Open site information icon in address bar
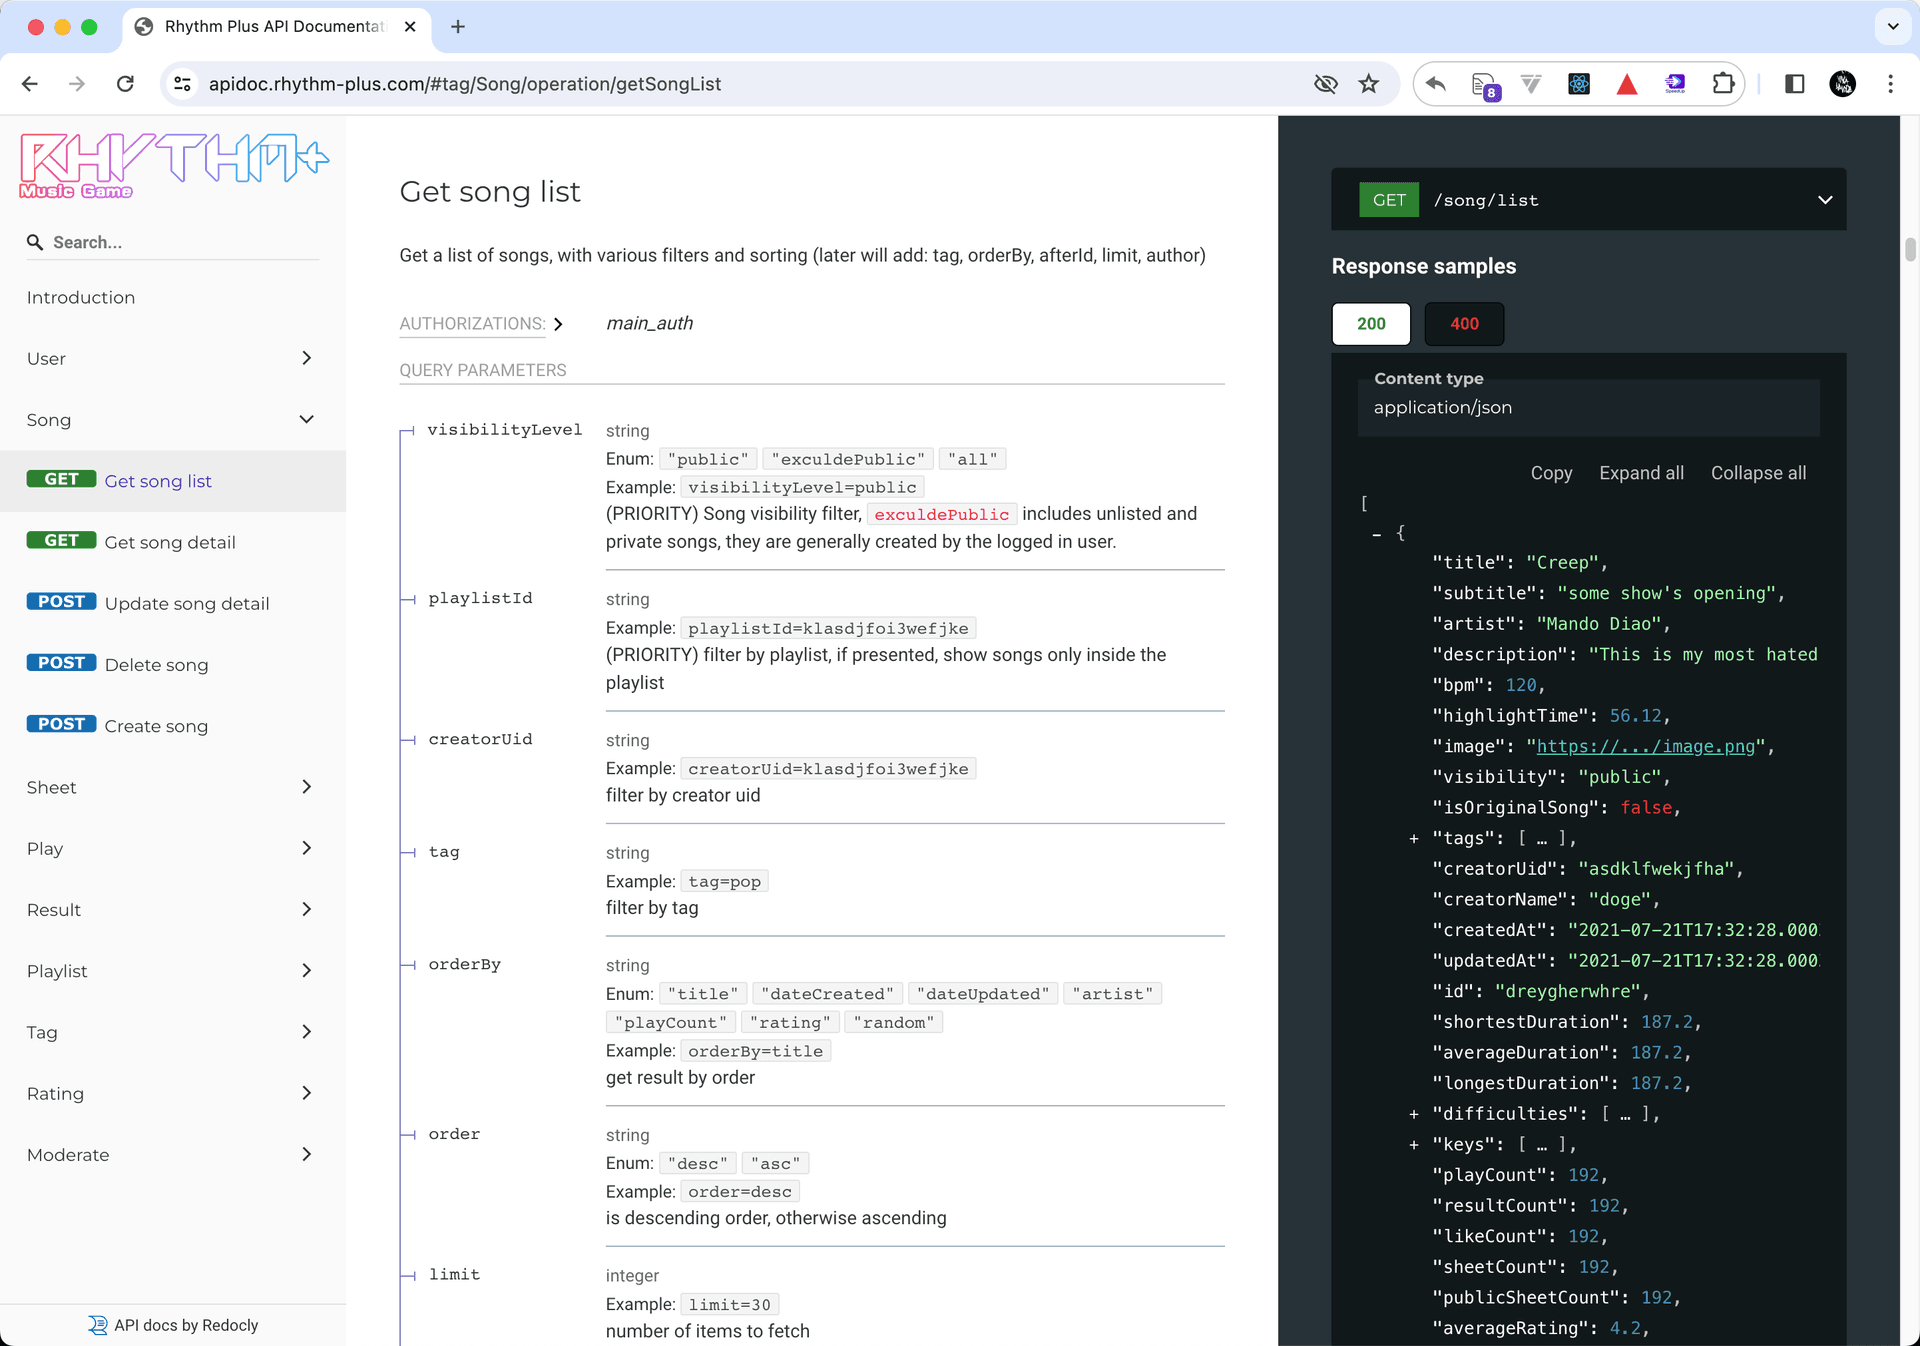This screenshot has height=1346, width=1920. point(183,84)
